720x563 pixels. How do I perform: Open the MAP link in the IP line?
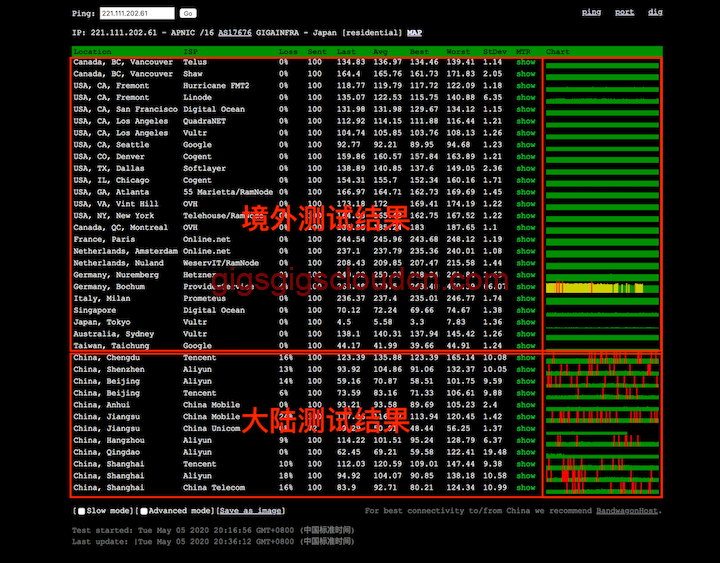point(414,33)
